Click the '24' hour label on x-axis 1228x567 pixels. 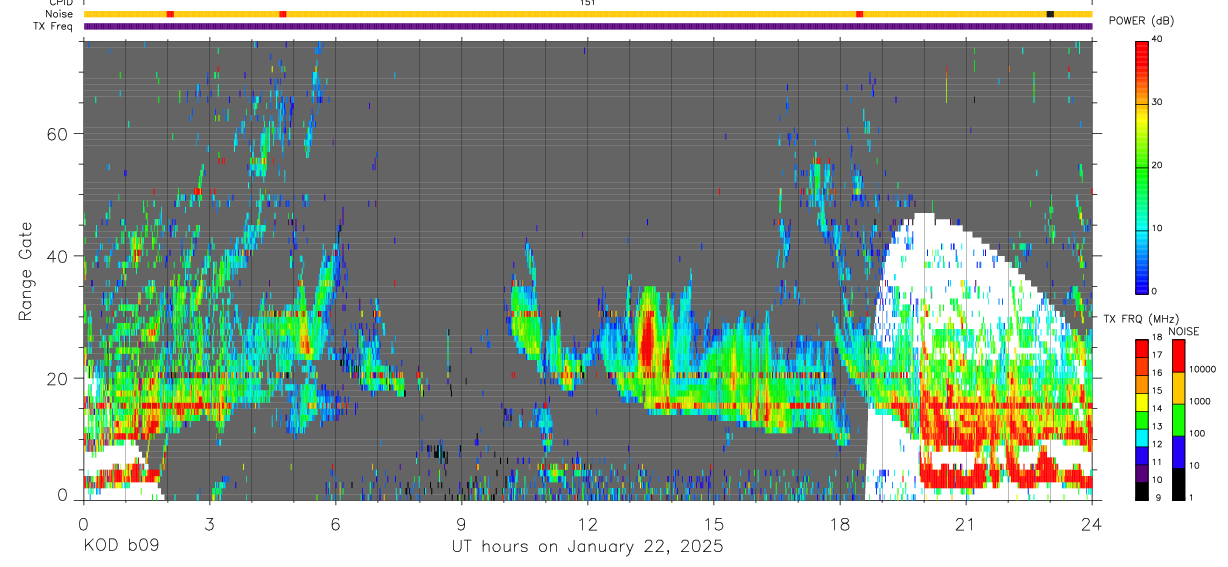tap(1092, 523)
